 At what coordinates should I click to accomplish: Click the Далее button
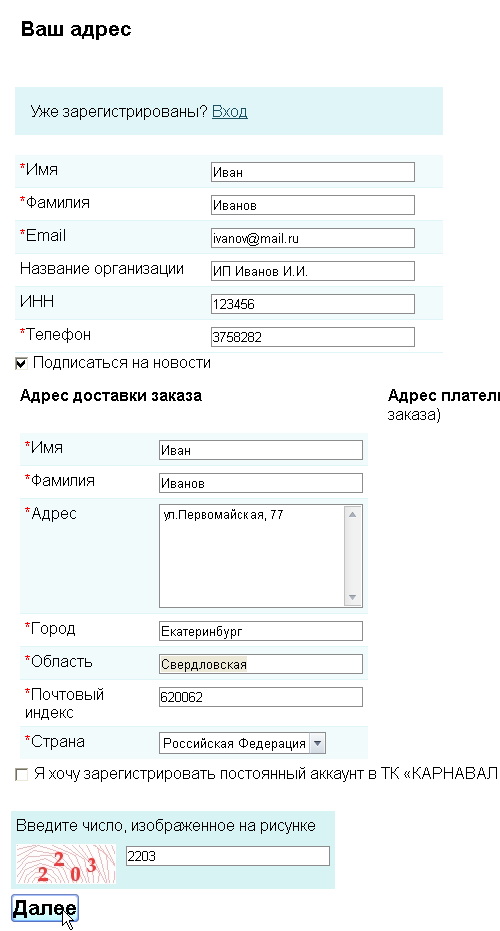45,908
